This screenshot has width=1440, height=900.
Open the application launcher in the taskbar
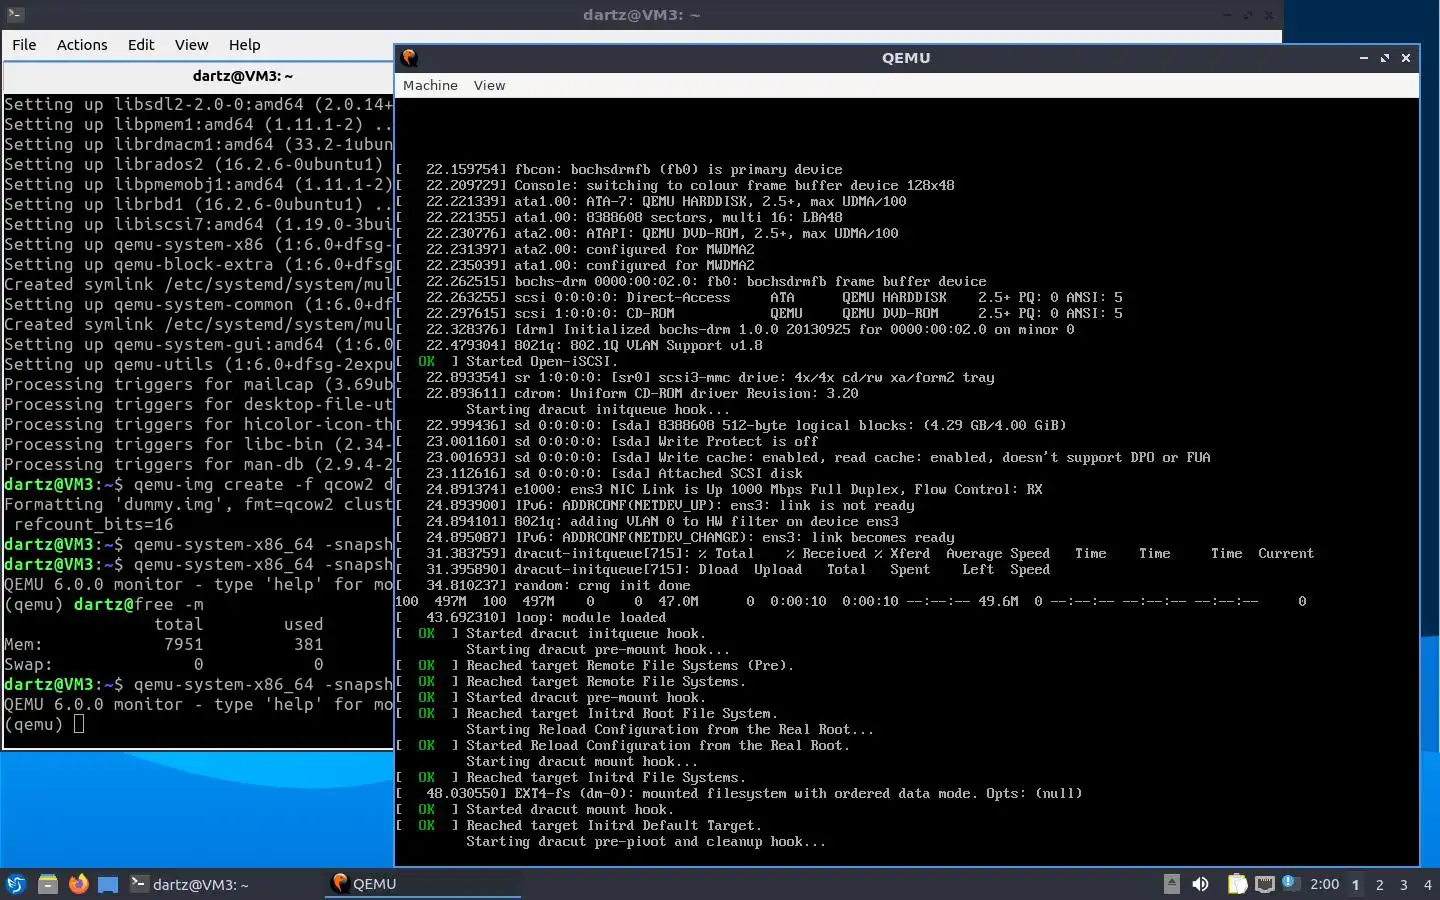point(16,884)
